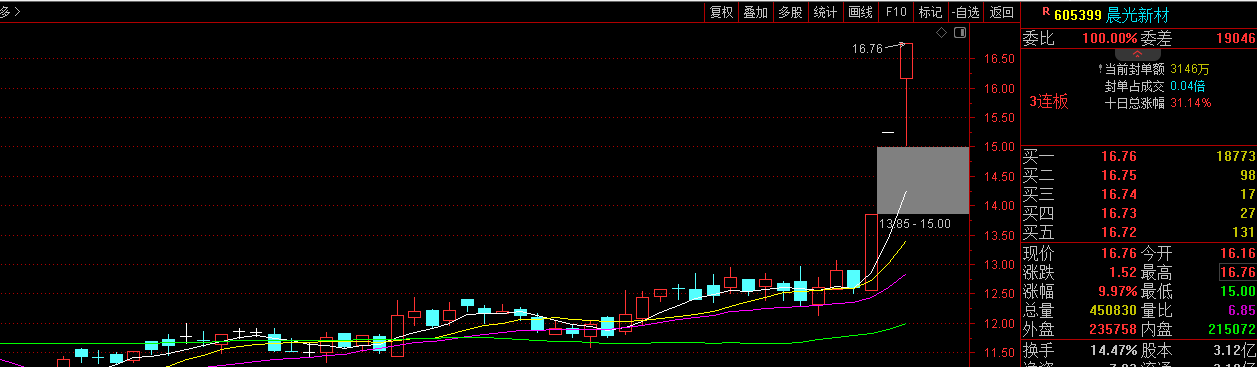Collapse the order info panel with the chevron
This screenshot has height=367, width=1257.
[1138, 54]
